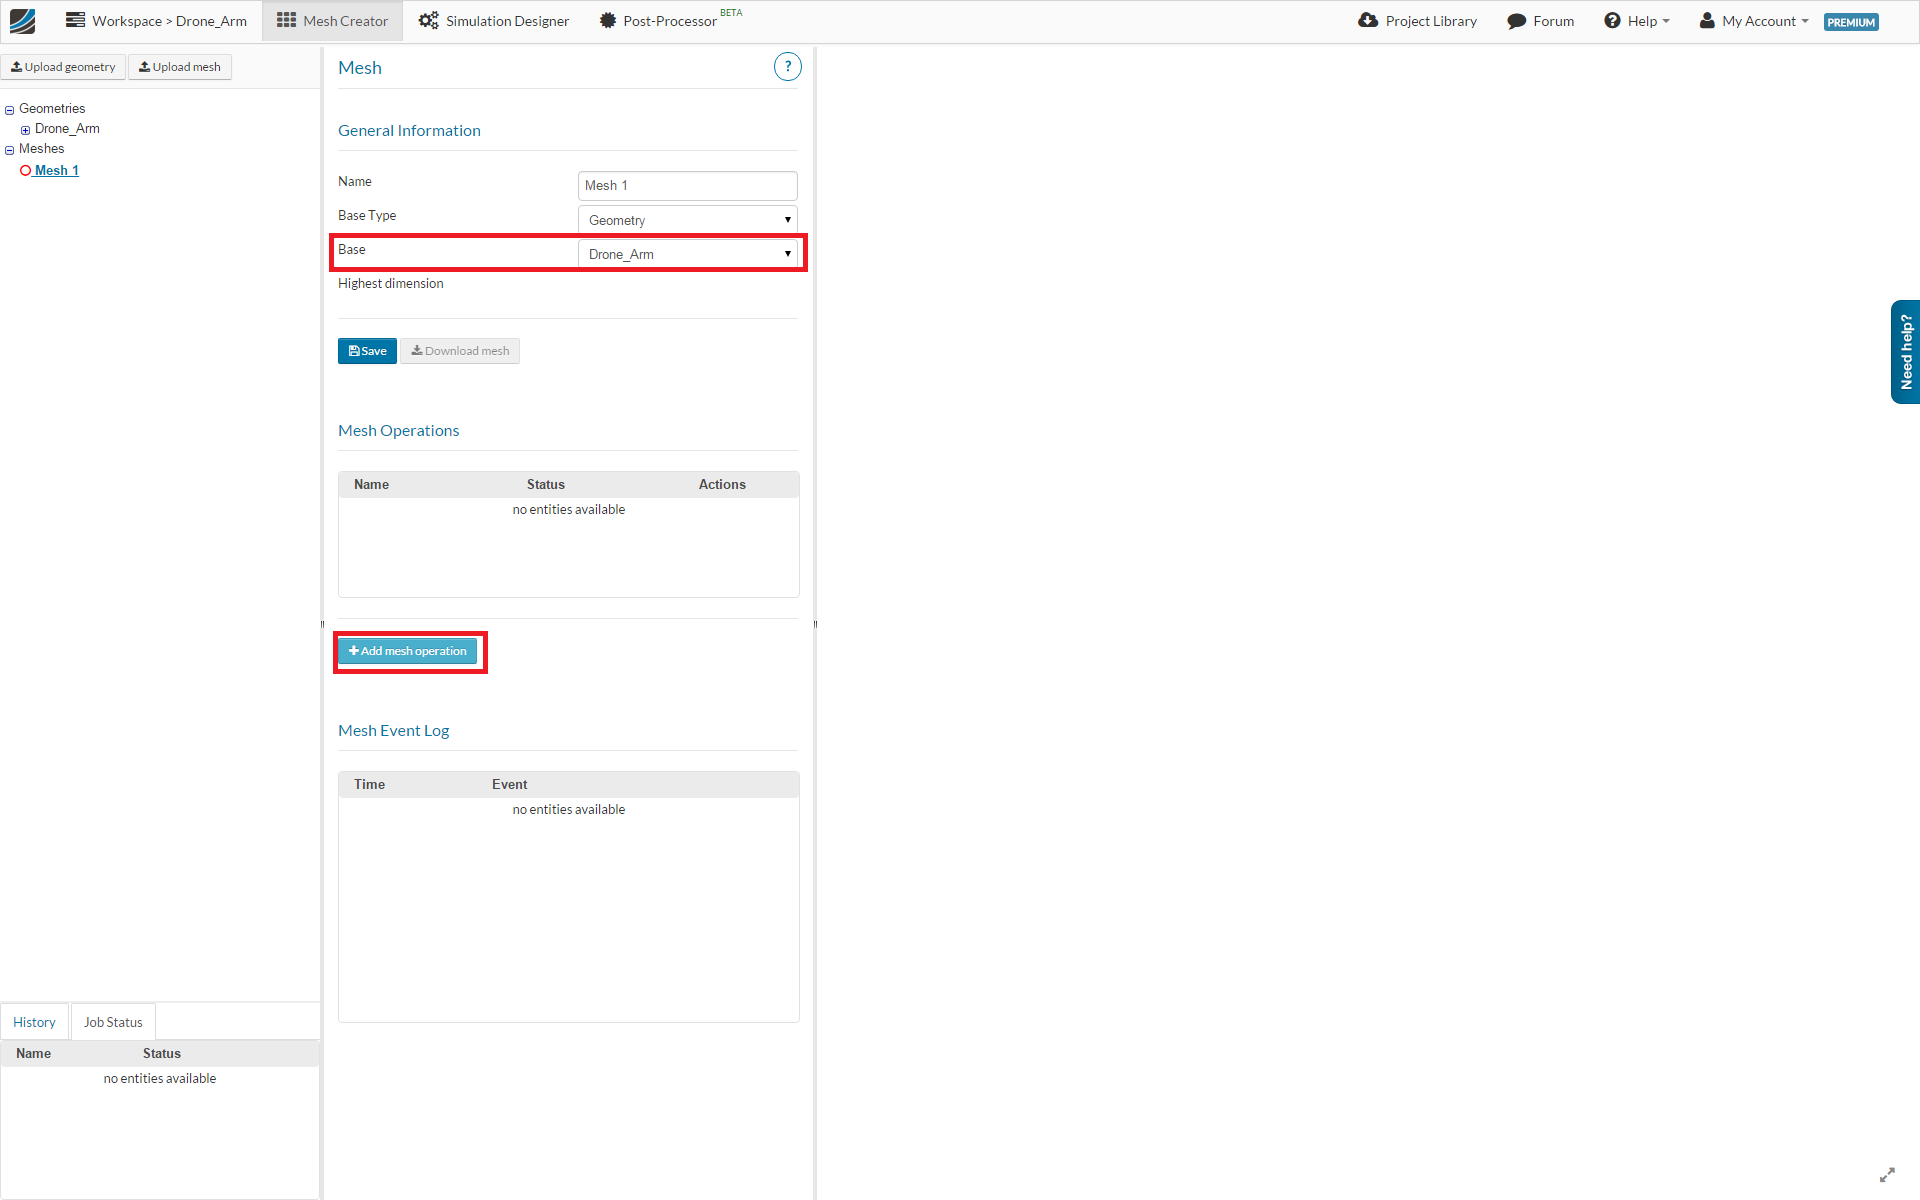
Task: Click the Upload geometry button
Action: coord(63,67)
